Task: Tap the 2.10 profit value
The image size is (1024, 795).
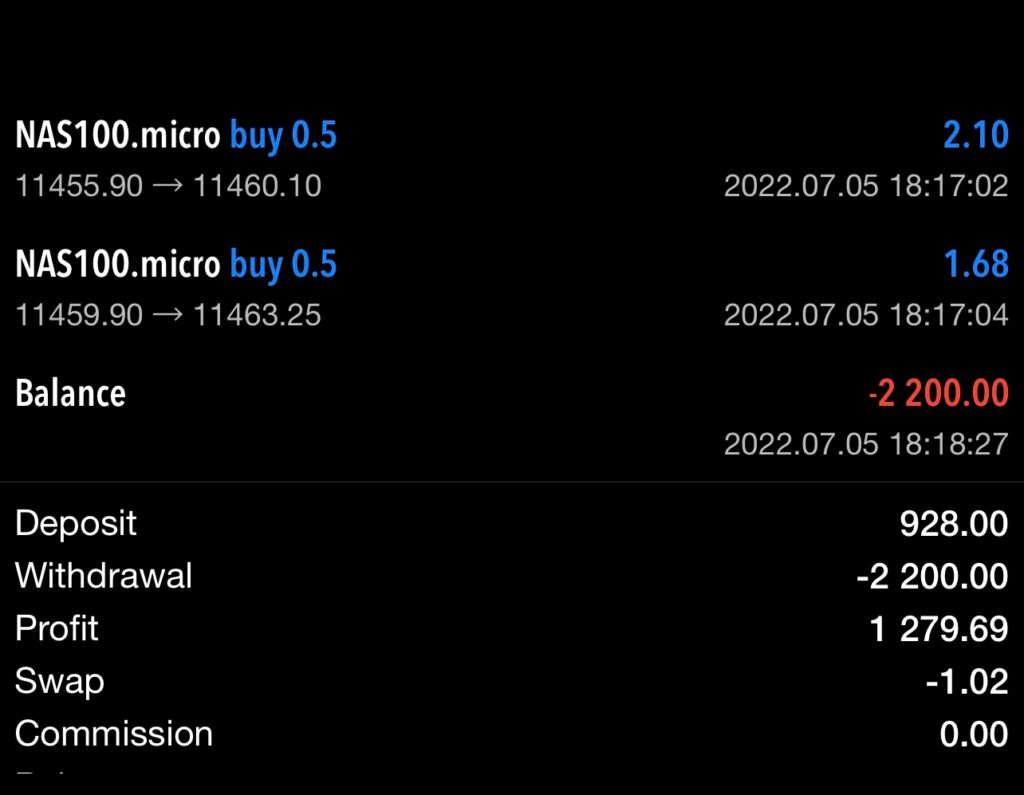Action: 975,135
